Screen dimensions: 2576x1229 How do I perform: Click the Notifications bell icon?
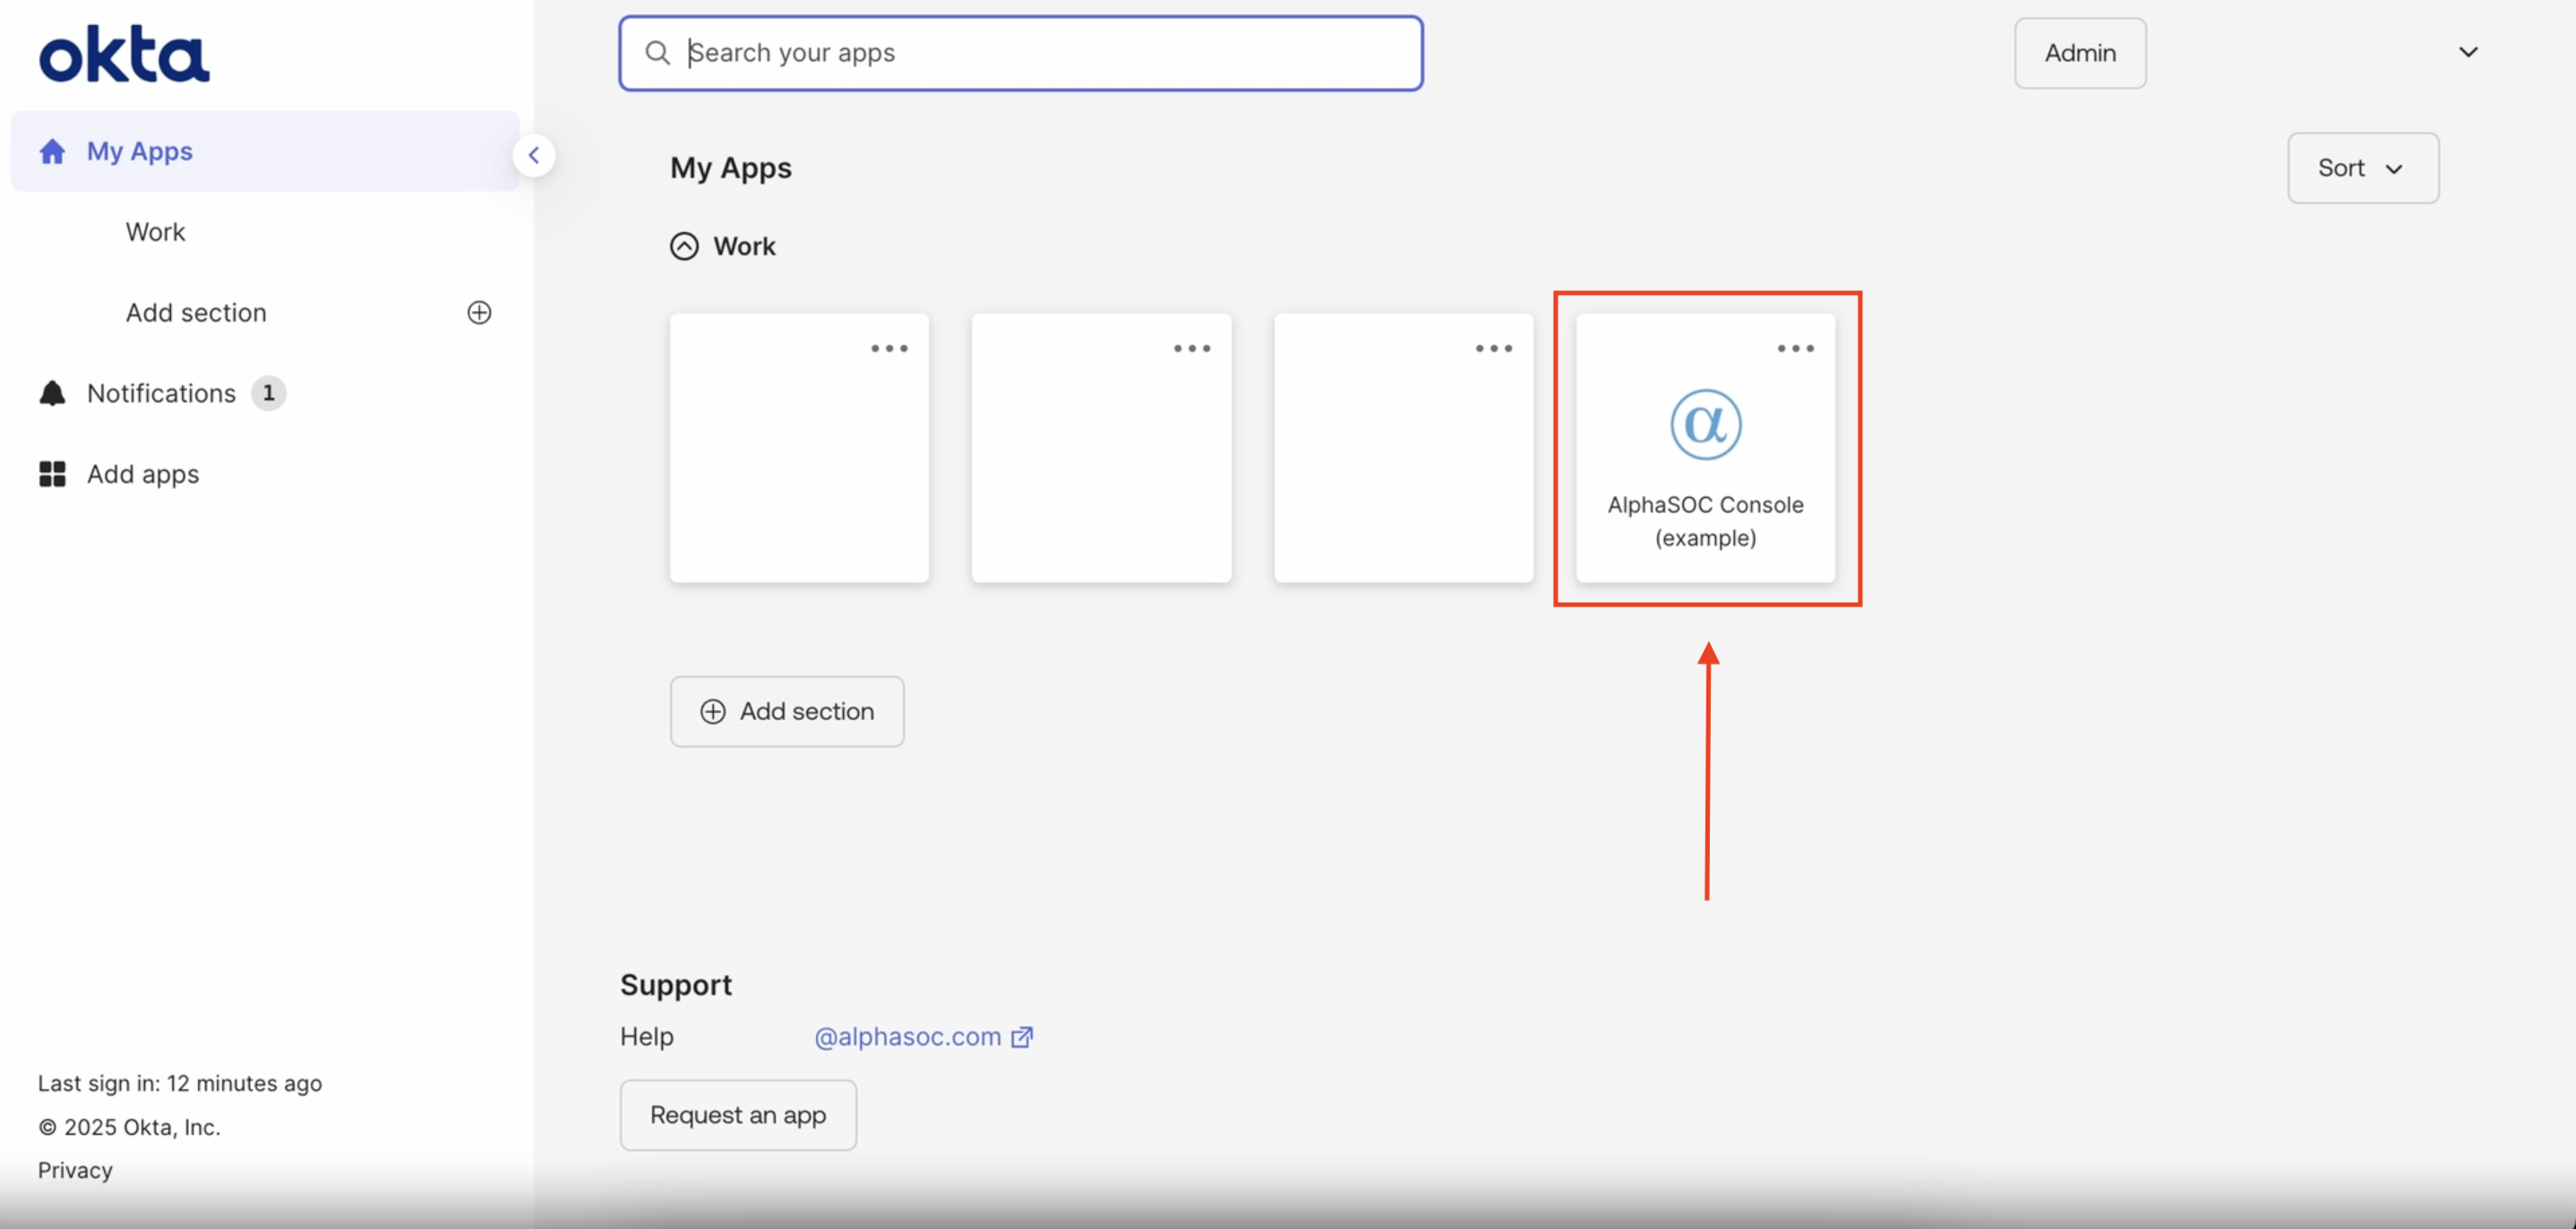pos(52,393)
